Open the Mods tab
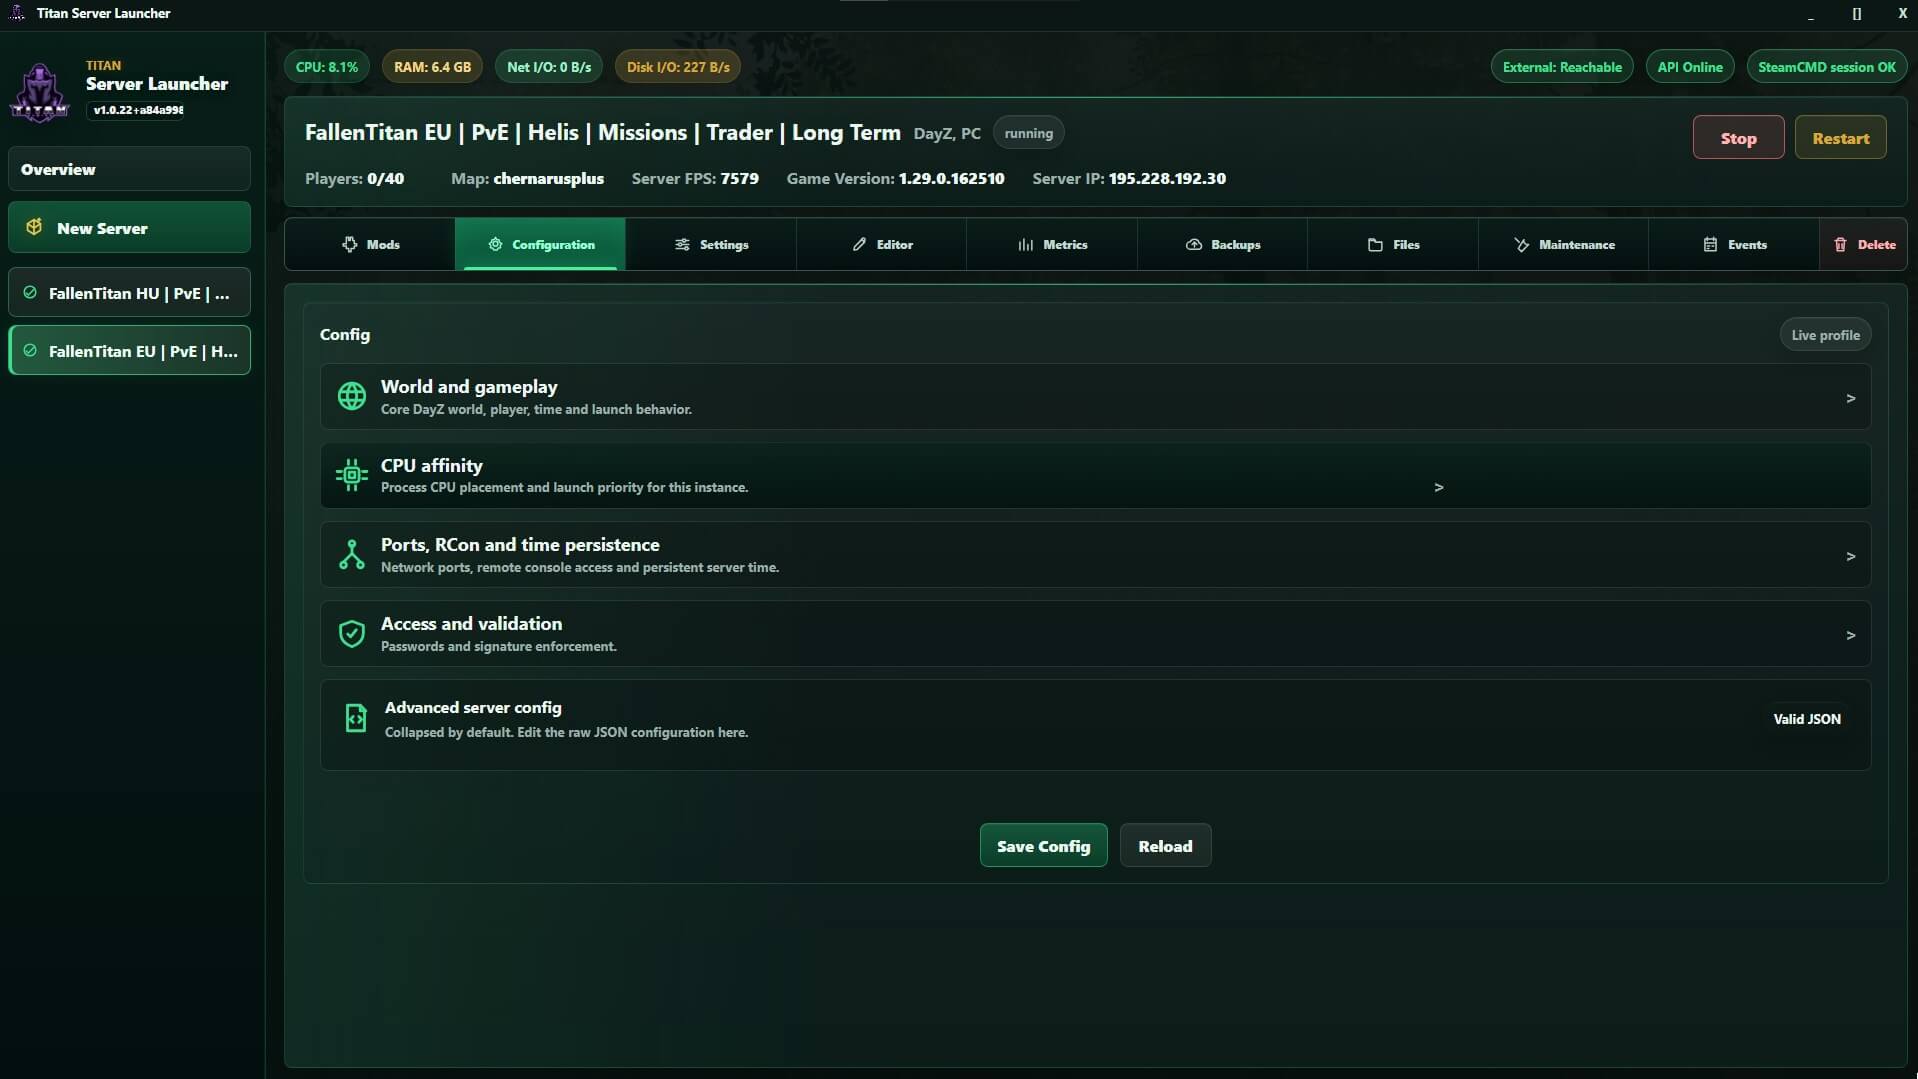 click(x=370, y=244)
